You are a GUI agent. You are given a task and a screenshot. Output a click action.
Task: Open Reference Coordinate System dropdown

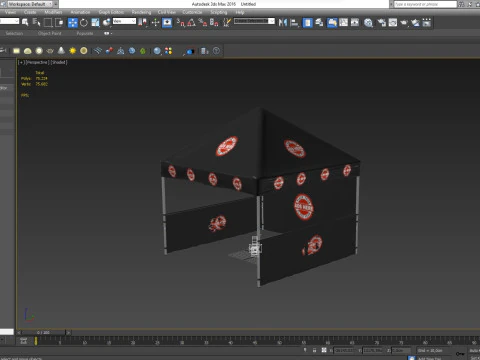(x=124, y=21)
